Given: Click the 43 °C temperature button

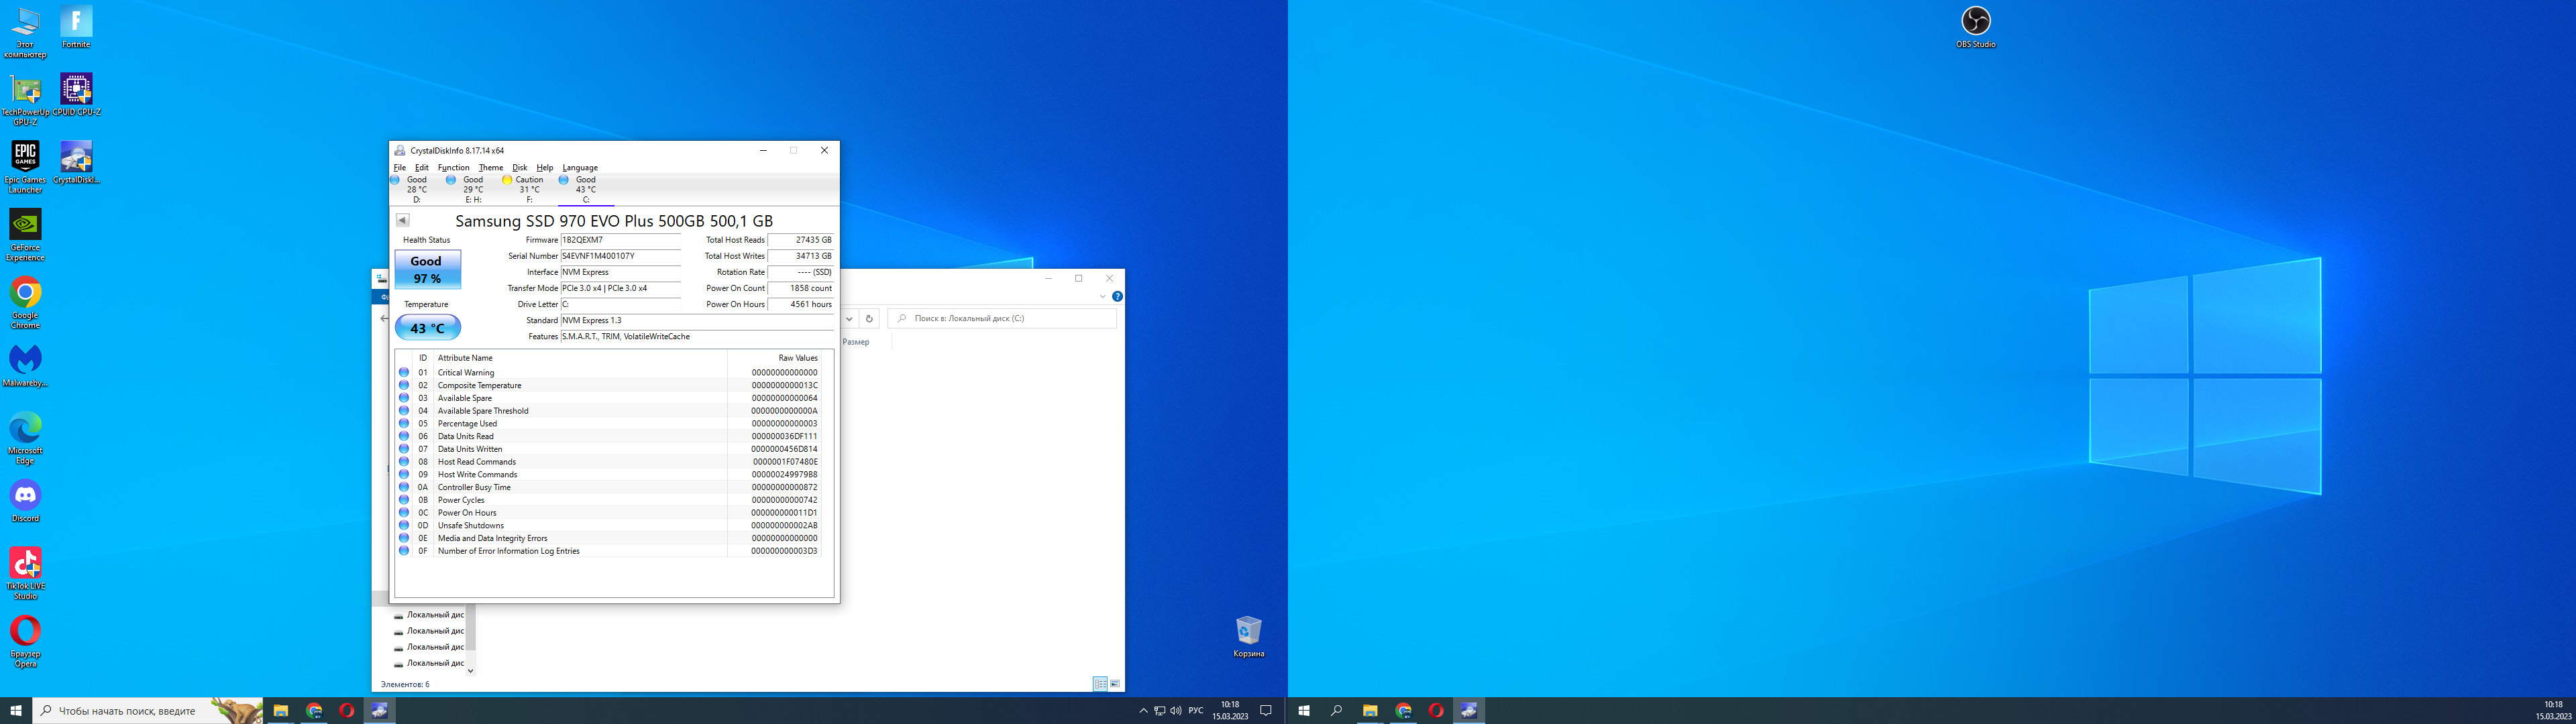Looking at the screenshot, I should pos(427,328).
